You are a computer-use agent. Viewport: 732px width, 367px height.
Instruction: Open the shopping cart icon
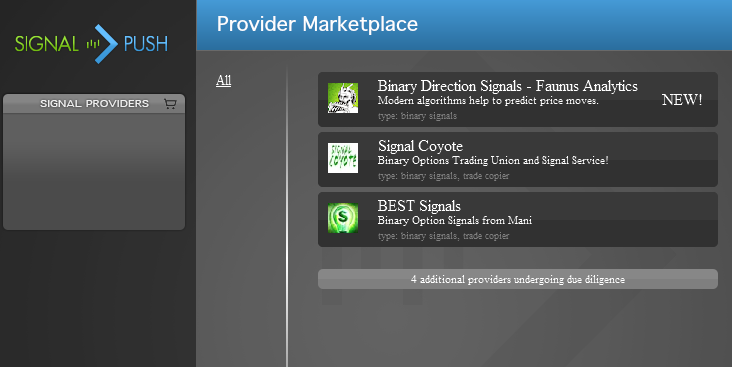tap(170, 104)
